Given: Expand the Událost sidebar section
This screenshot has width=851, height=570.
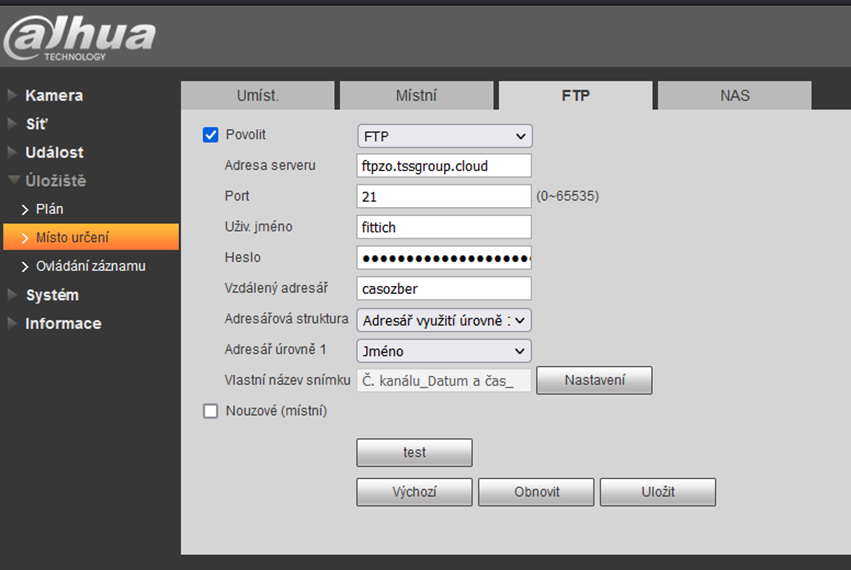Looking at the screenshot, I should click(54, 153).
